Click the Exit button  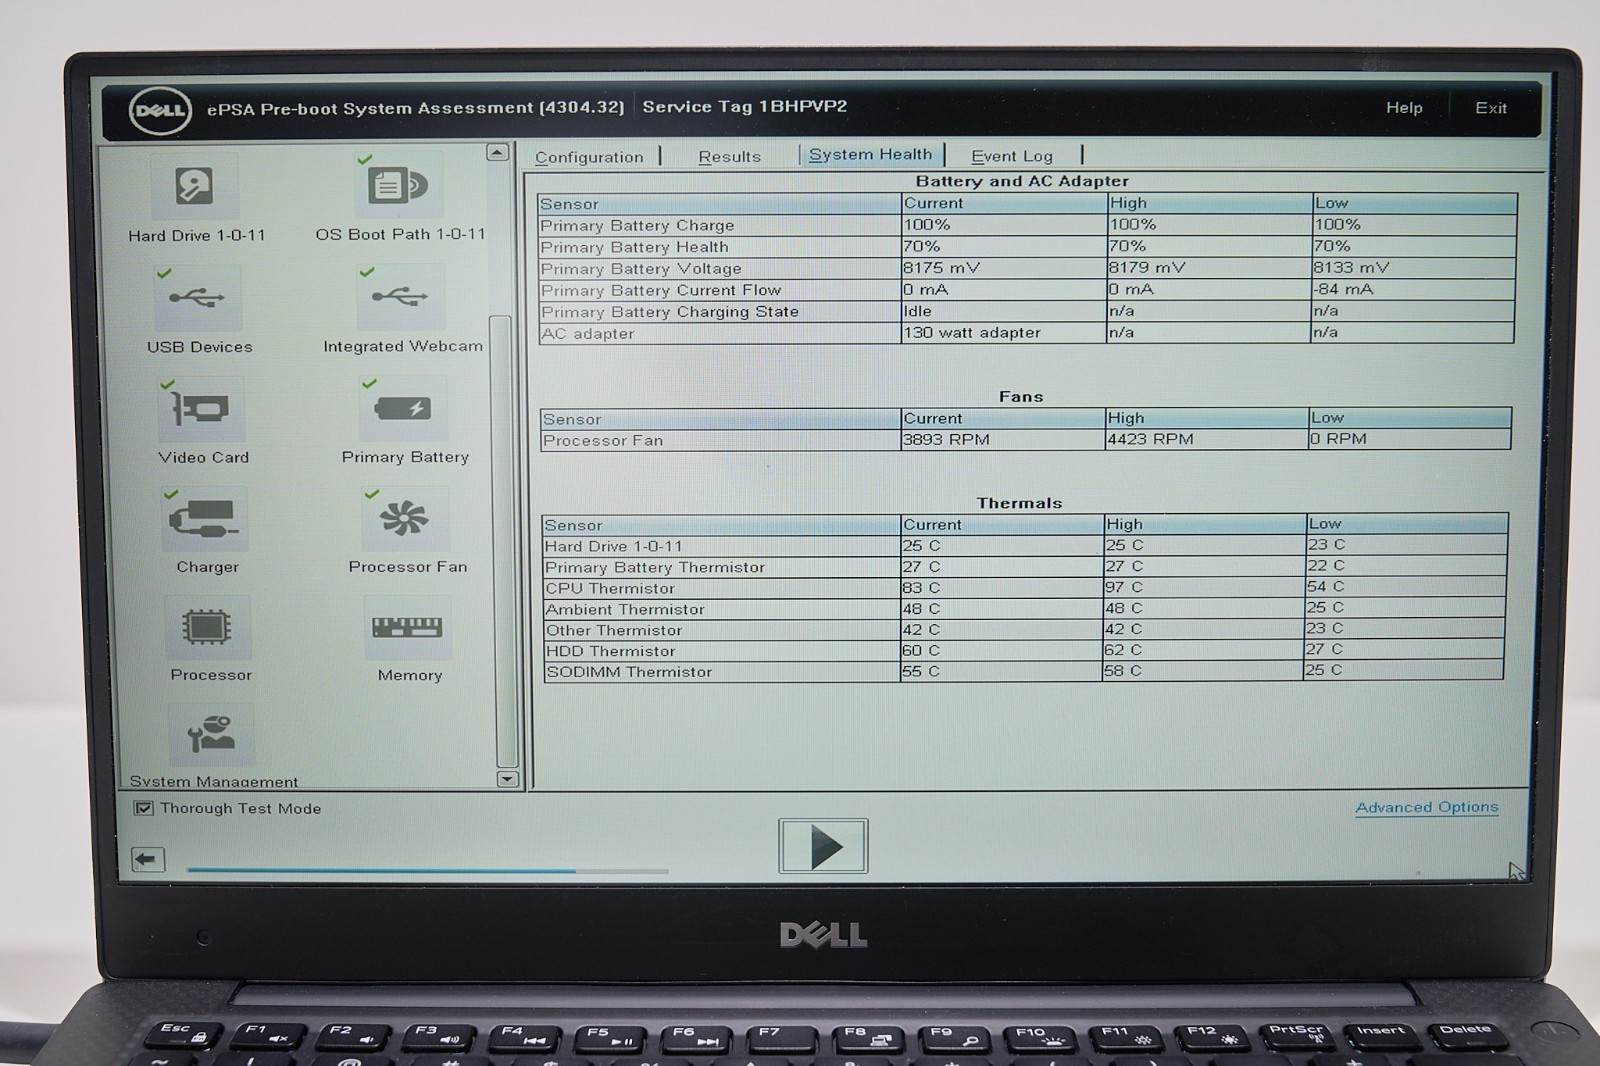(1490, 108)
